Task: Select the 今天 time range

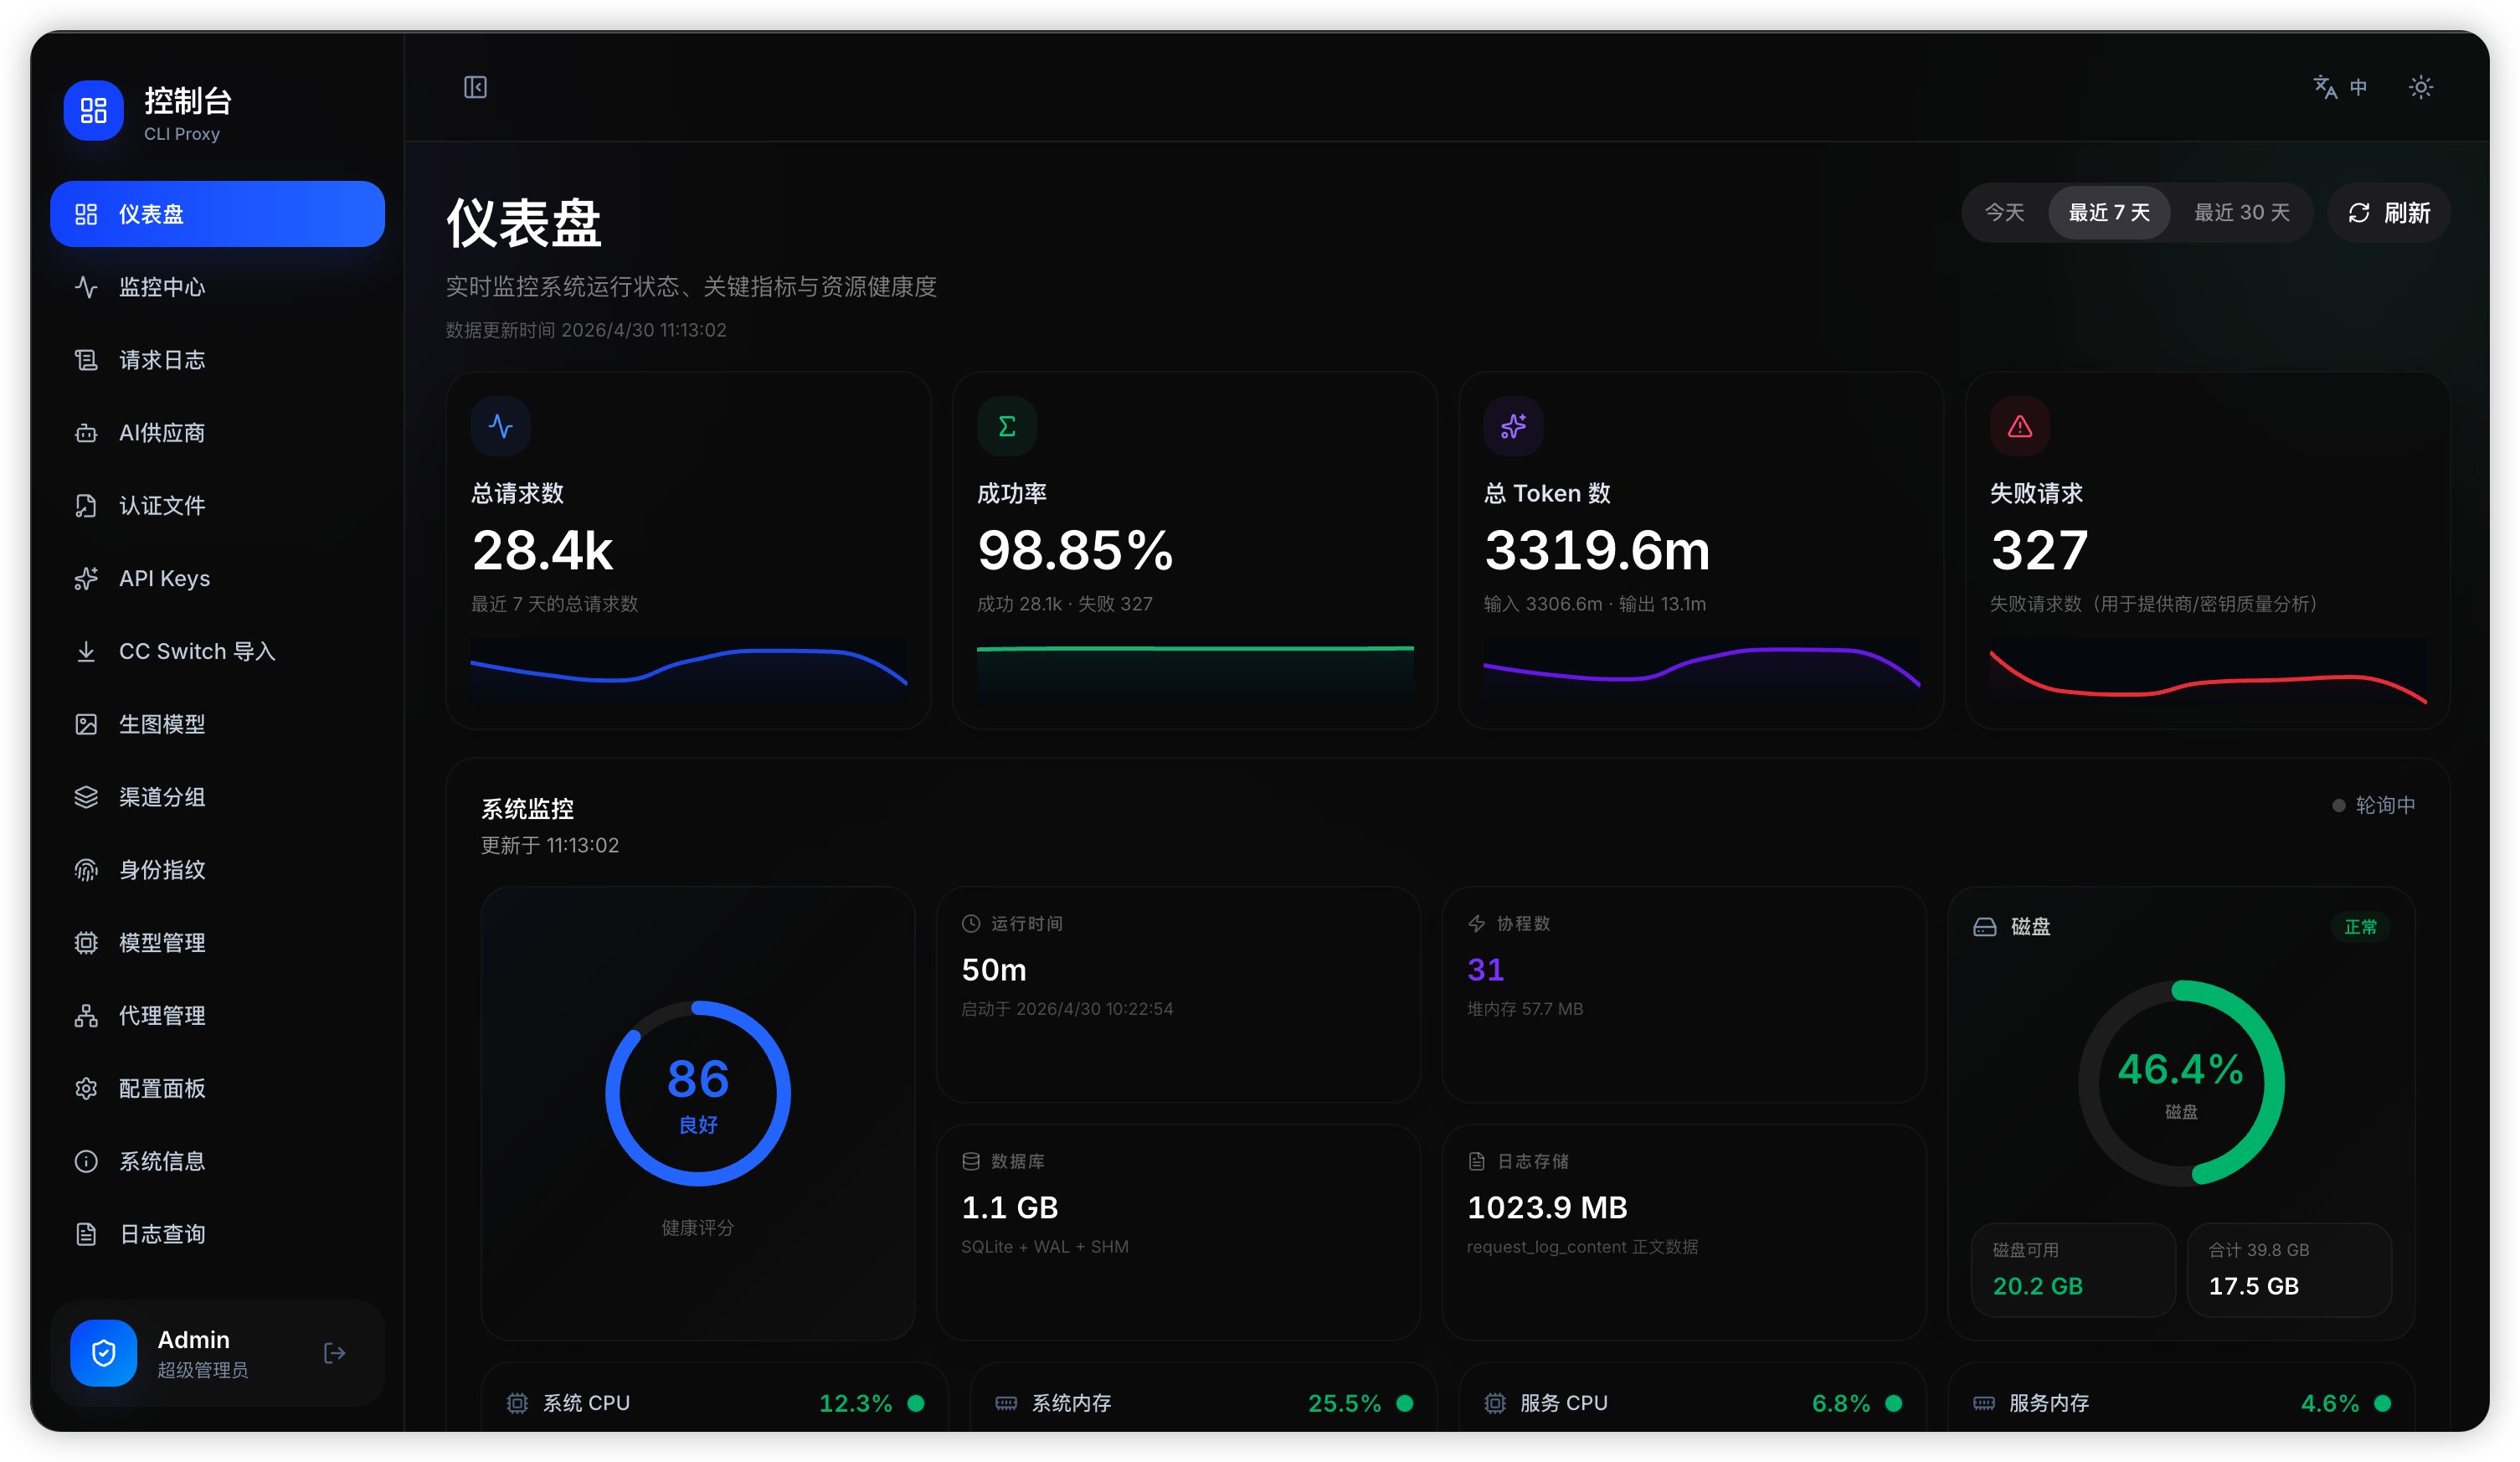Action: (x=2004, y=212)
